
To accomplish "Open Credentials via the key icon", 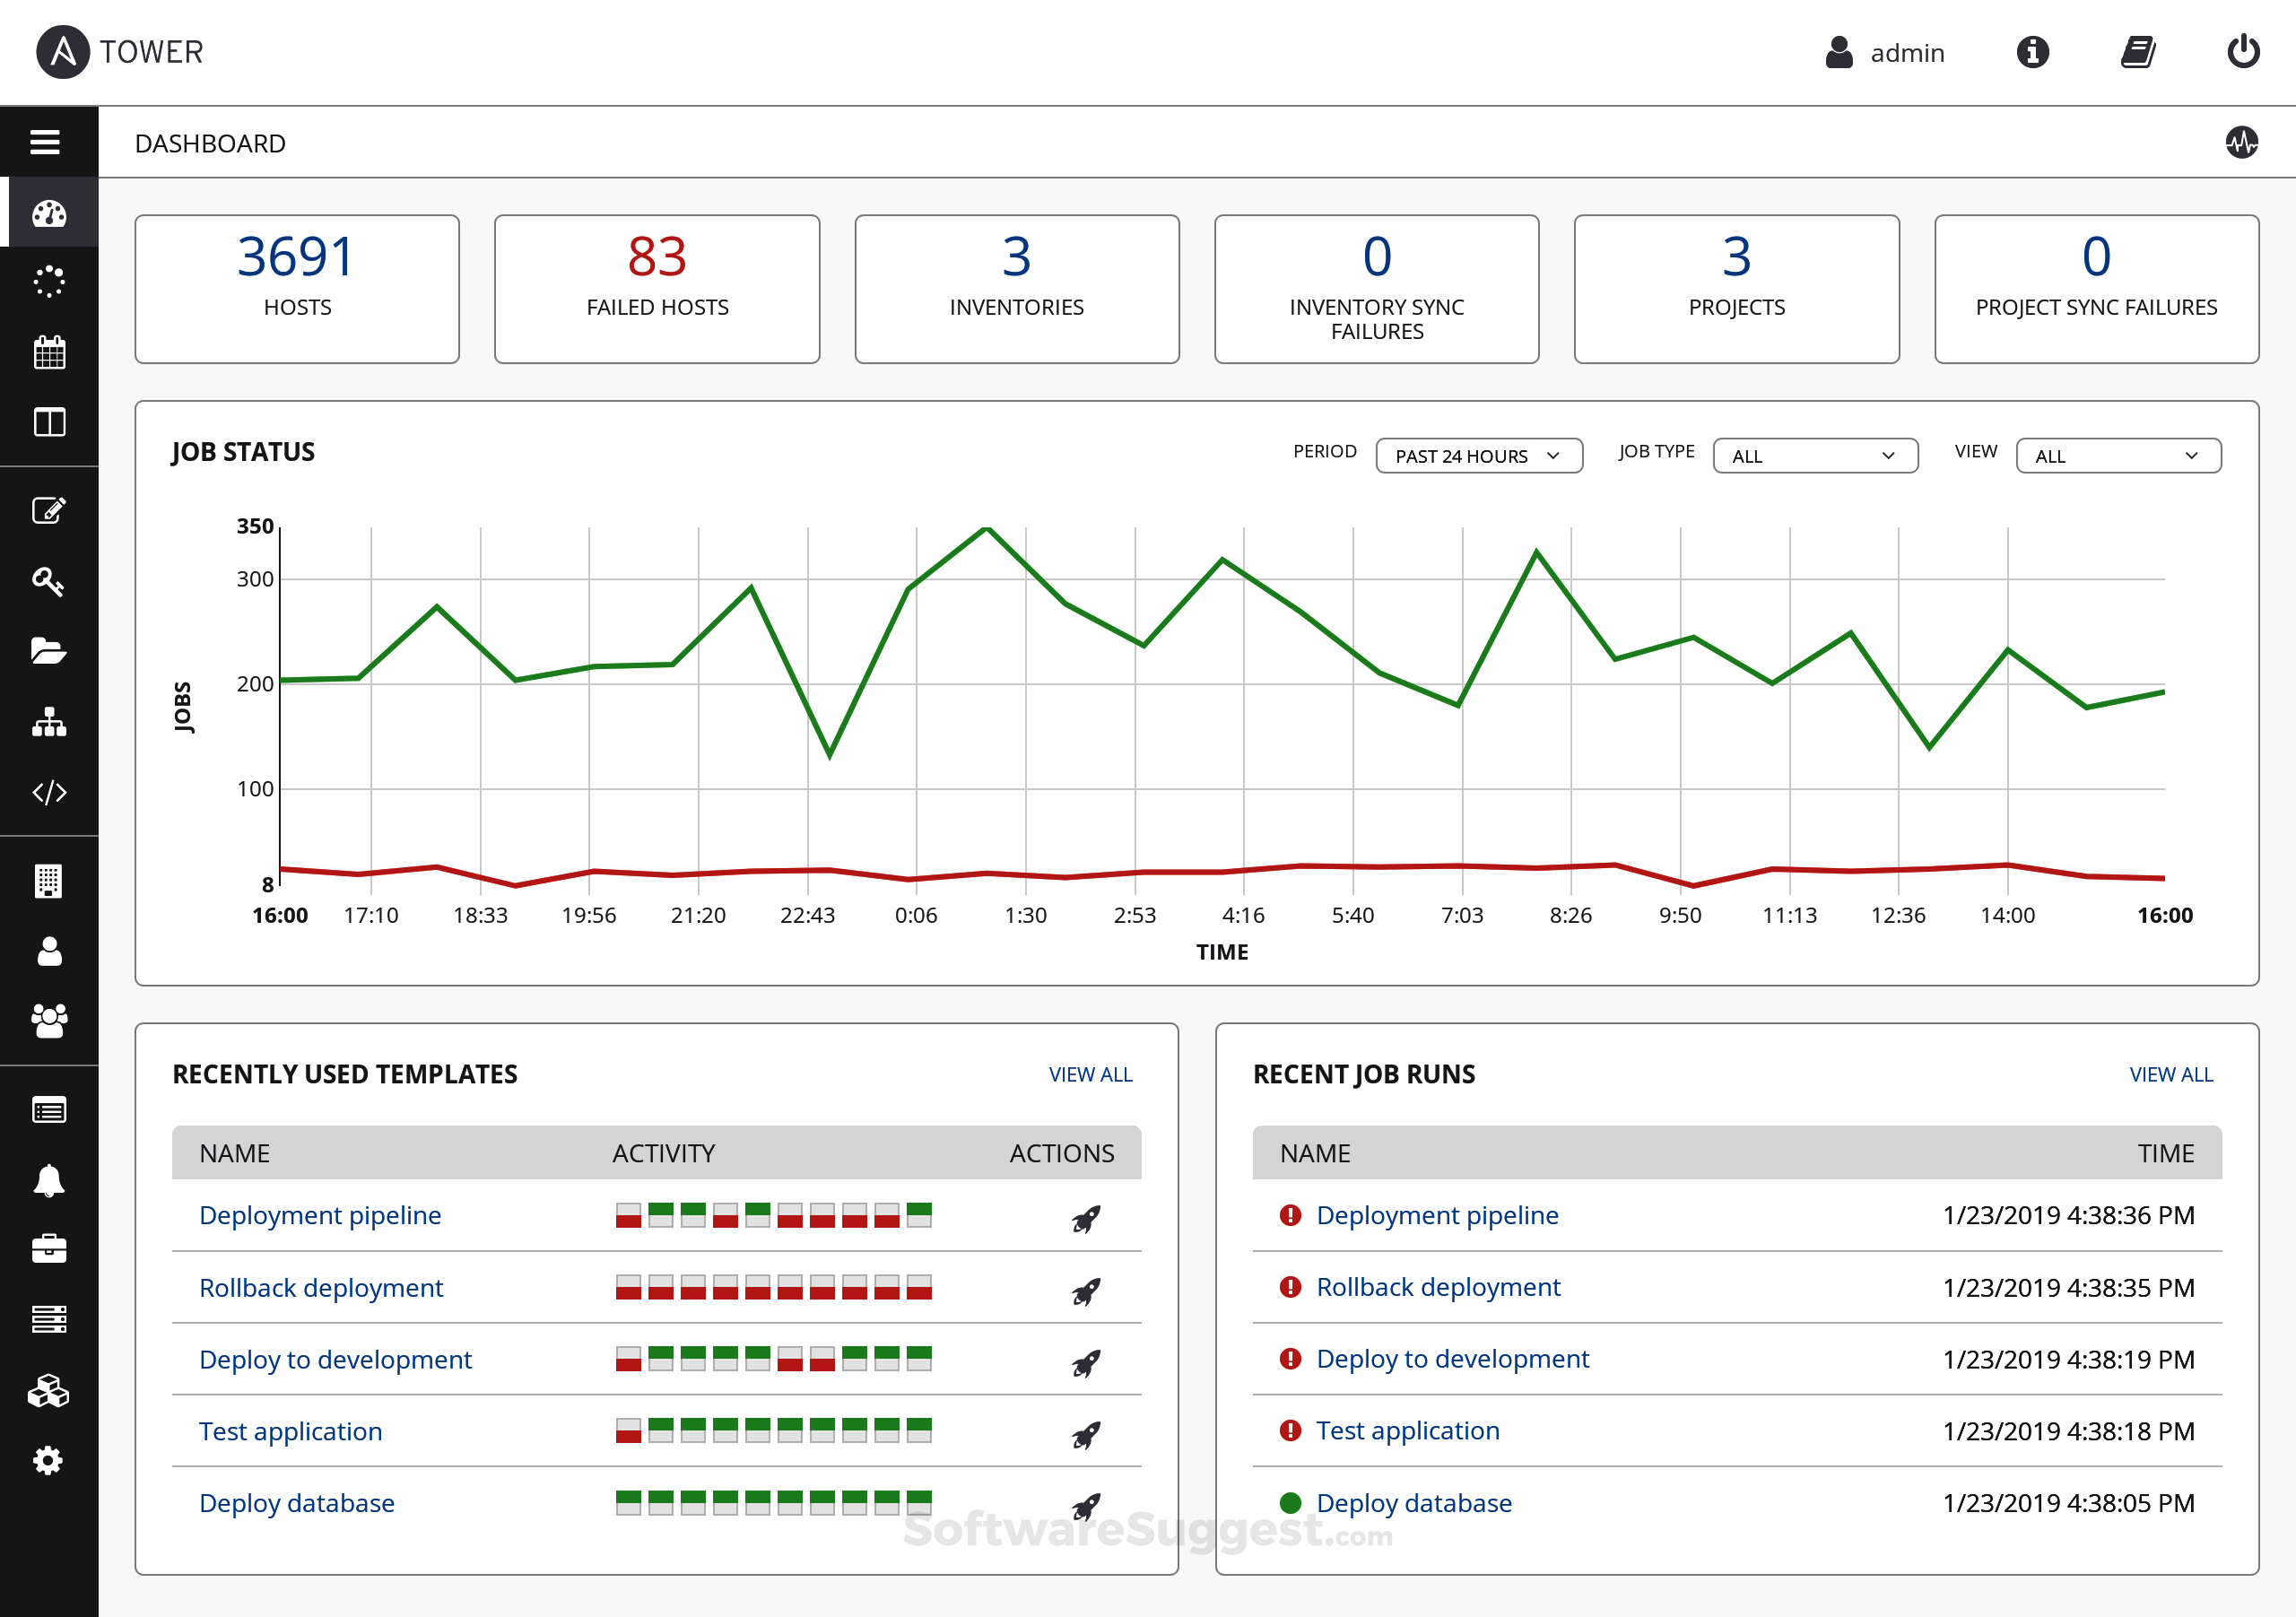I will tap(49, 581).
